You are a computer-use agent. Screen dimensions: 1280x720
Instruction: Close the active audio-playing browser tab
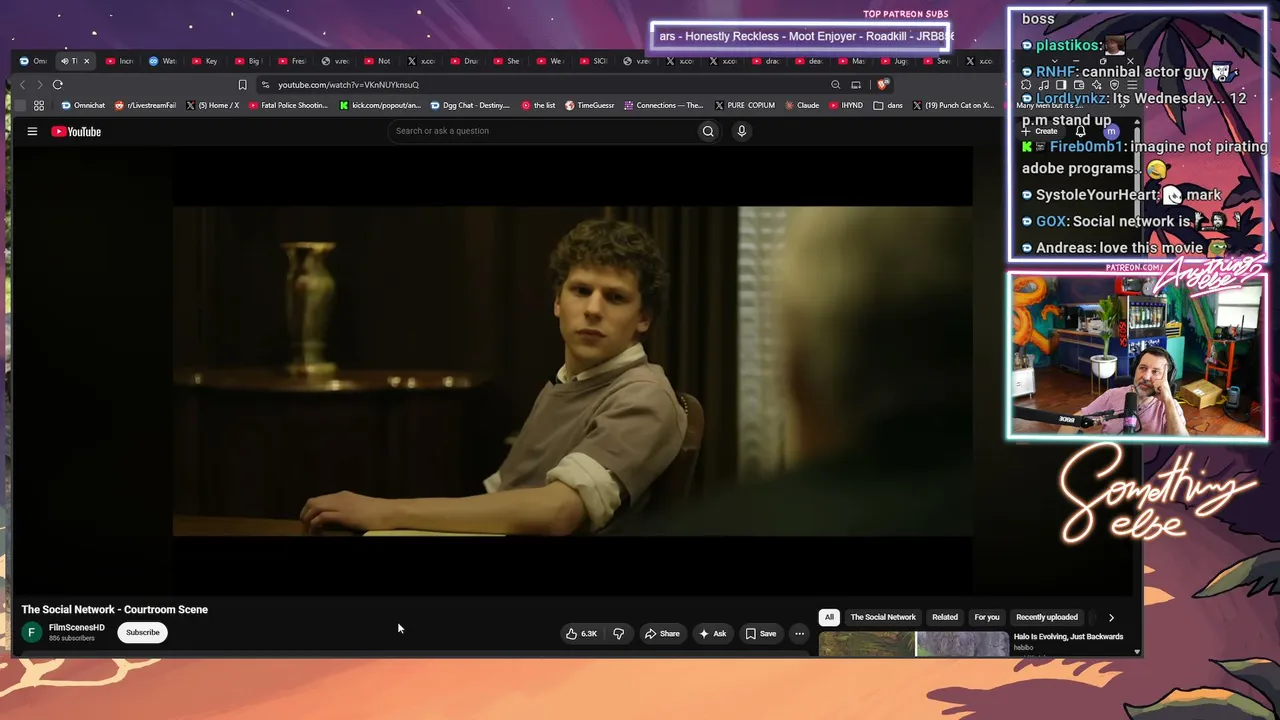tap(86, 61)
